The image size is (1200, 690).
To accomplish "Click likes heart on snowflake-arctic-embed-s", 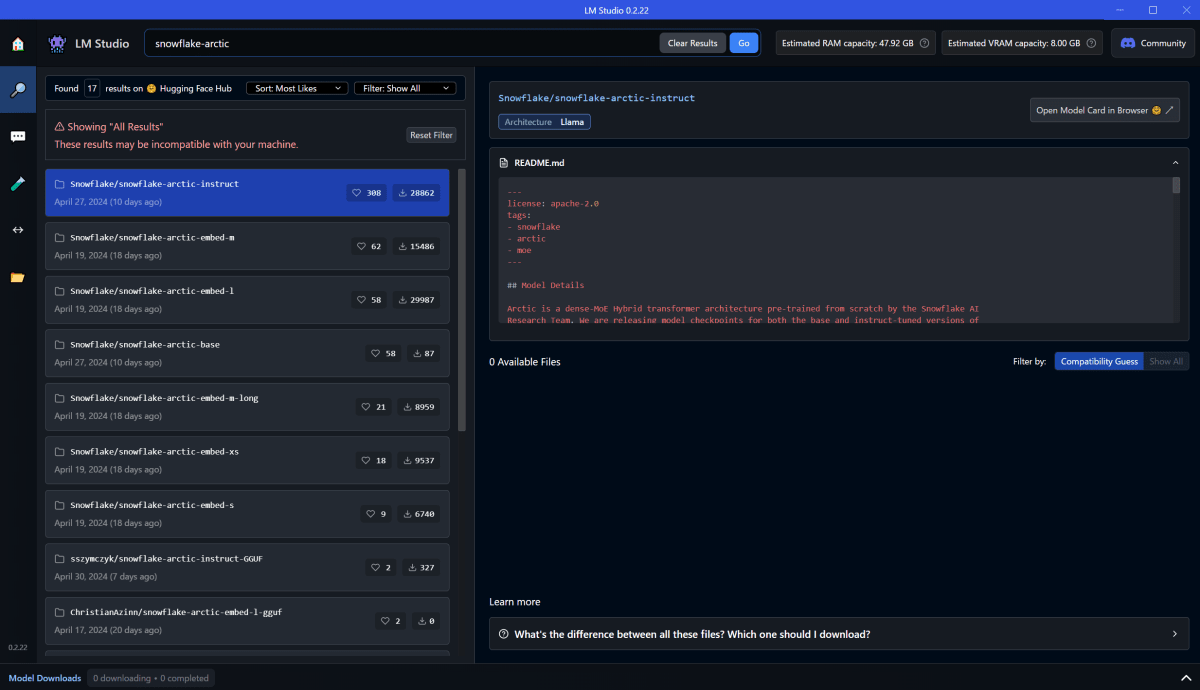I will pos(371,514).
